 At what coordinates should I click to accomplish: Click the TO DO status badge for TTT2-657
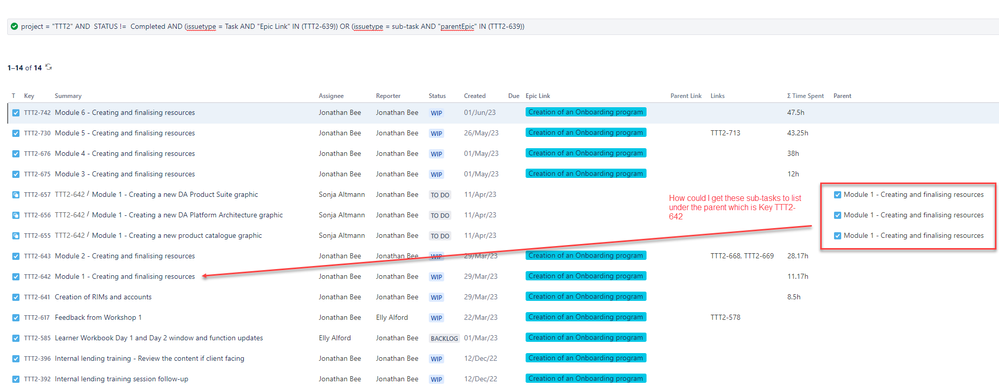(x=440, y=195)
